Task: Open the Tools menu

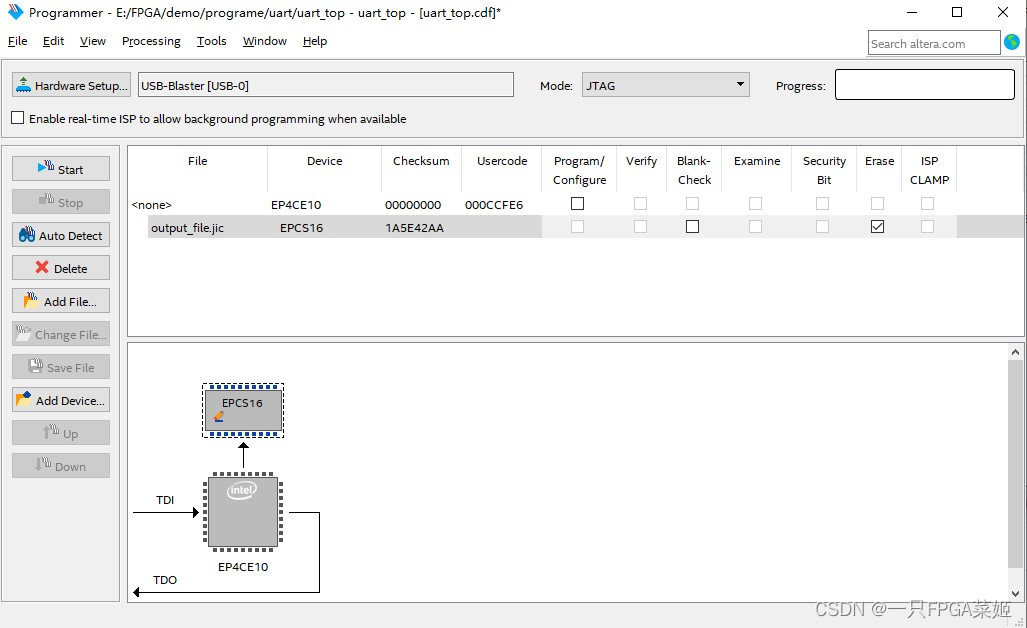Action: pyautogui.click(x=212, y=41)
